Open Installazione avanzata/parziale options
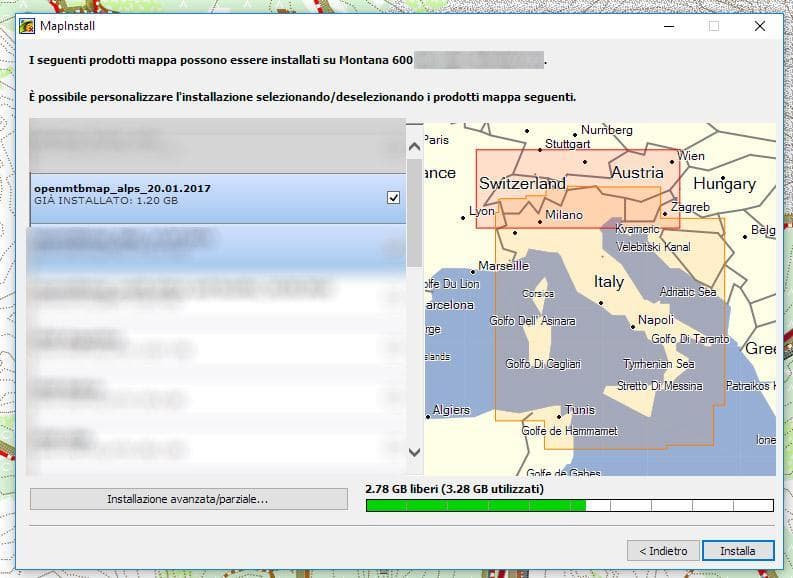 [x=189, y=499]
